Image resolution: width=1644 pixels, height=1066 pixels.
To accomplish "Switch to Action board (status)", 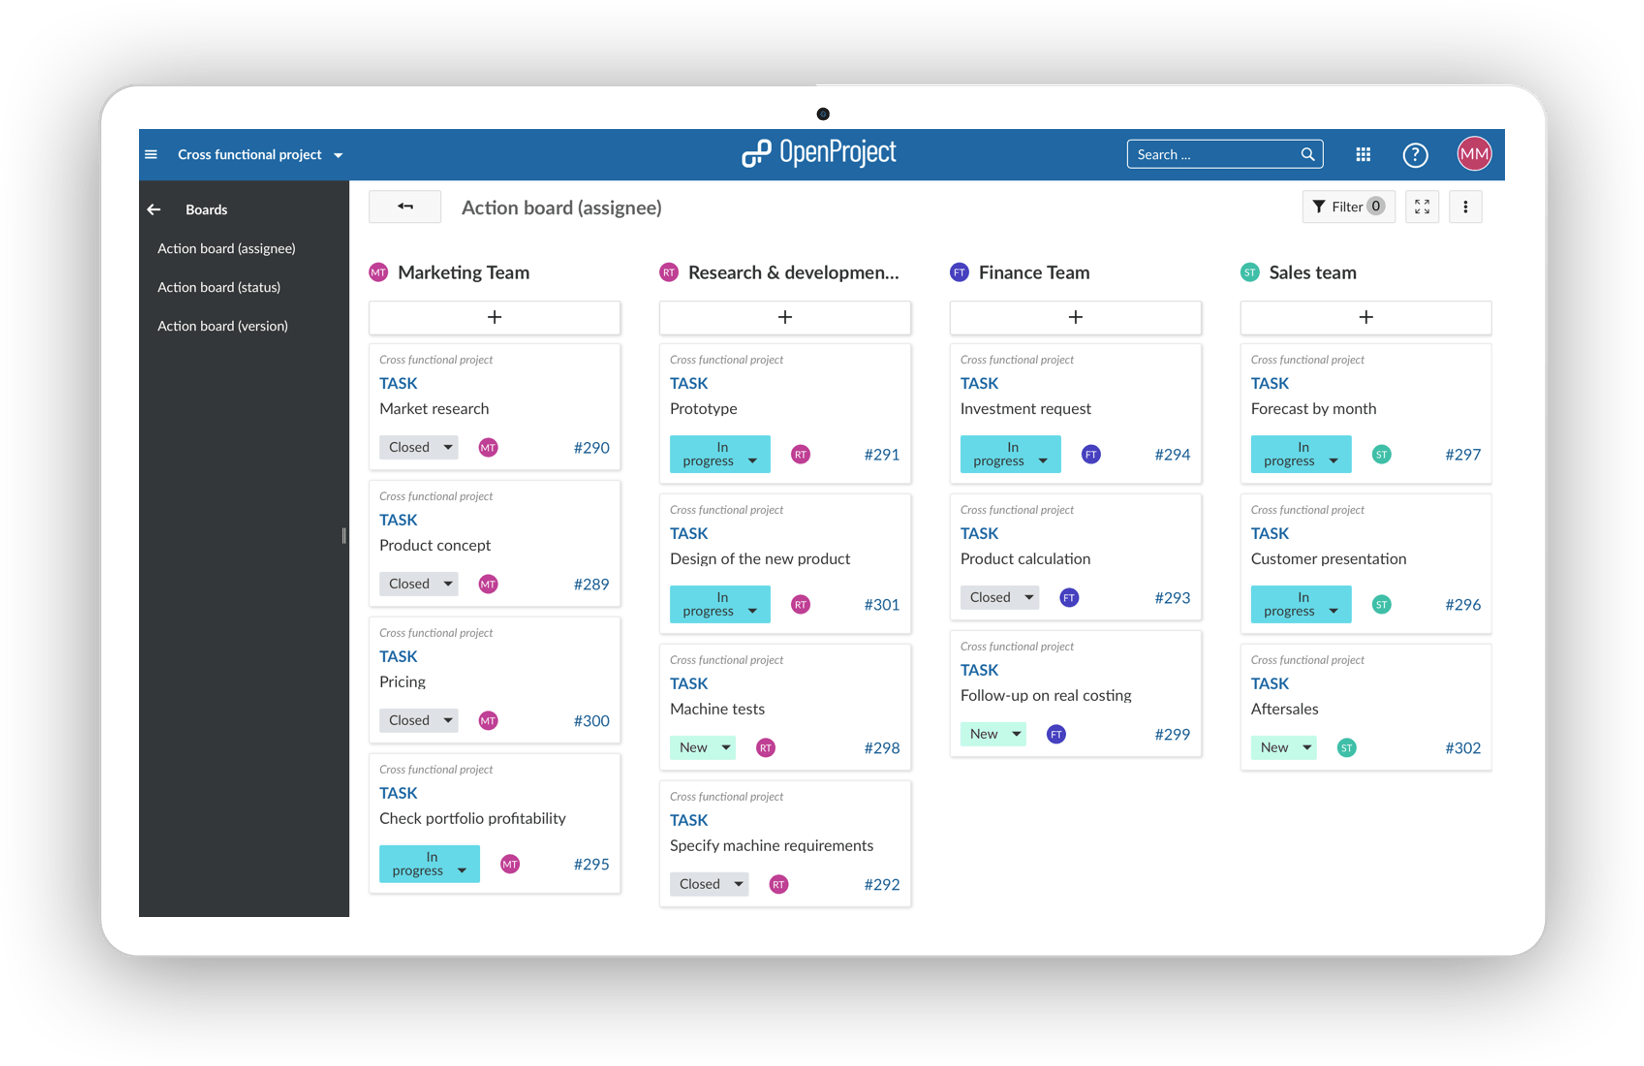I will (x=219, y=287).
